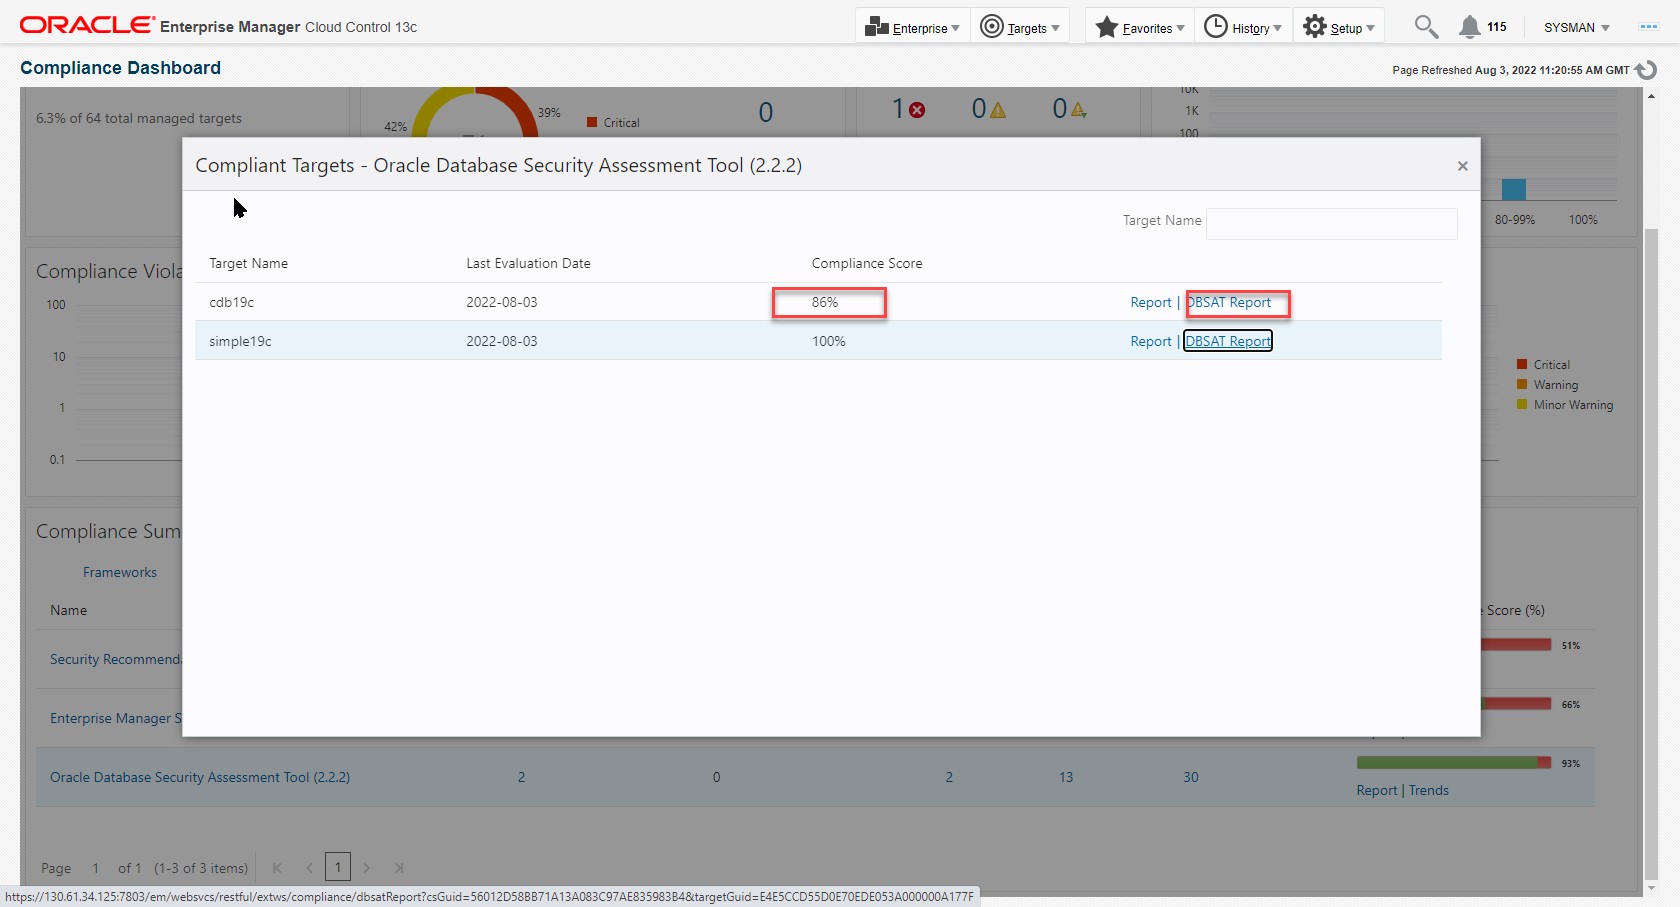Click the cdb19c target name
Image resolution: width=1680 pixels, height=907 pixels.
(231, 302)
